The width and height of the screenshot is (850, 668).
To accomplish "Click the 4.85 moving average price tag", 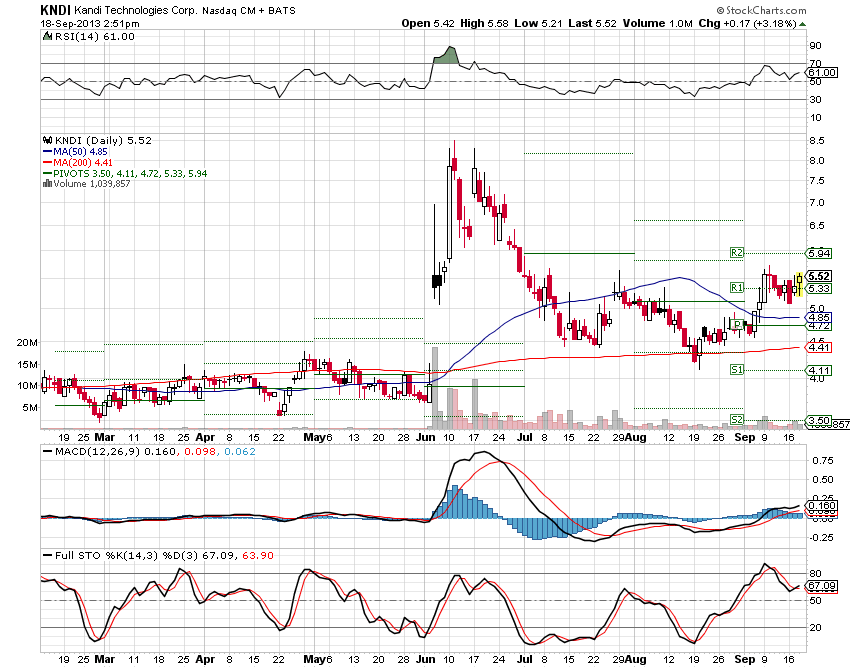I will (819, 317).
